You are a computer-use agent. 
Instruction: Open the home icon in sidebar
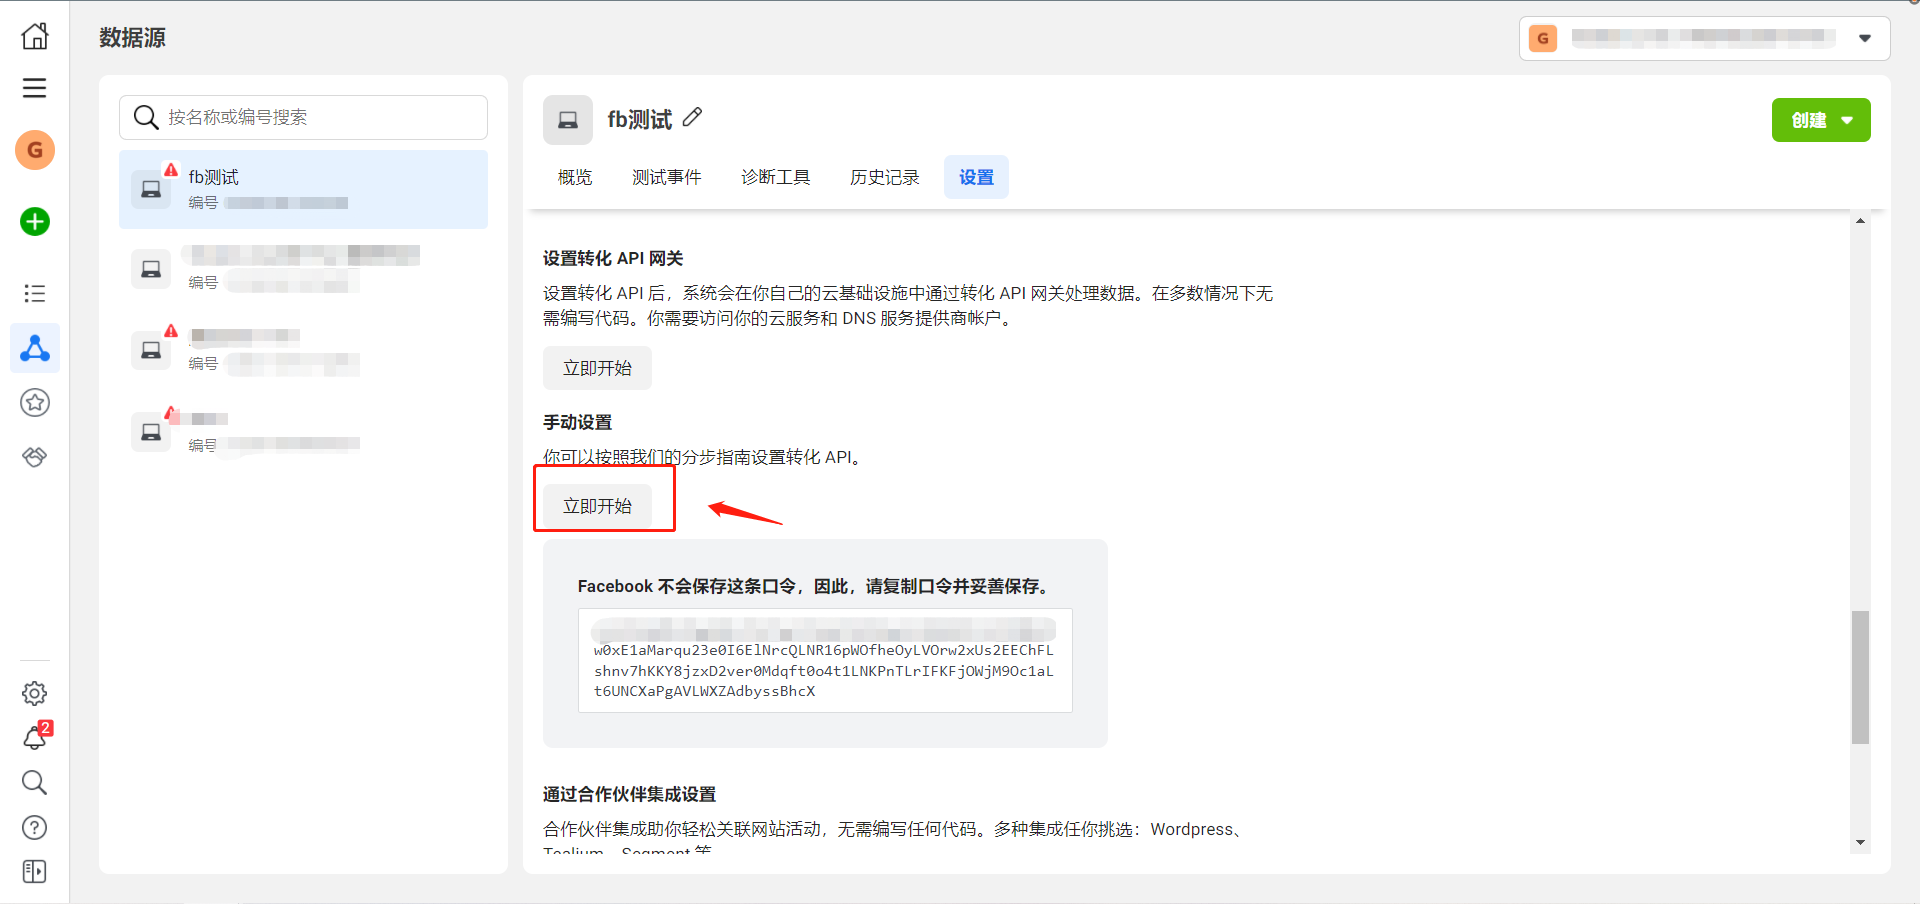click(35, 36)
